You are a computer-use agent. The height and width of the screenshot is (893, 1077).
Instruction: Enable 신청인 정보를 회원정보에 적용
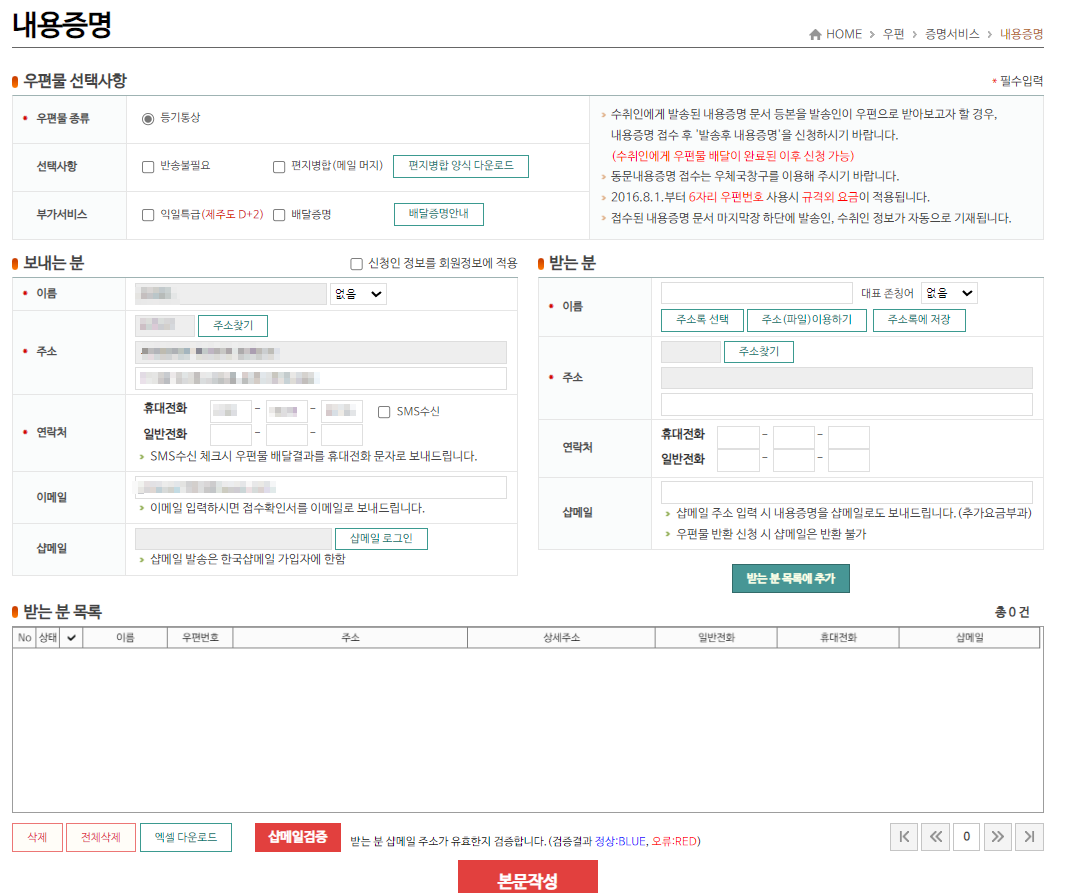(x=356, y=264)
